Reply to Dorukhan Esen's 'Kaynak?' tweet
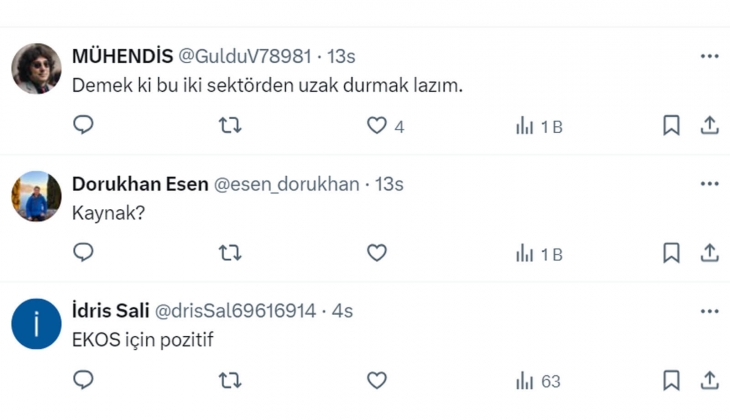The height and width of the screenshot is (420, 730). [84, 254]
